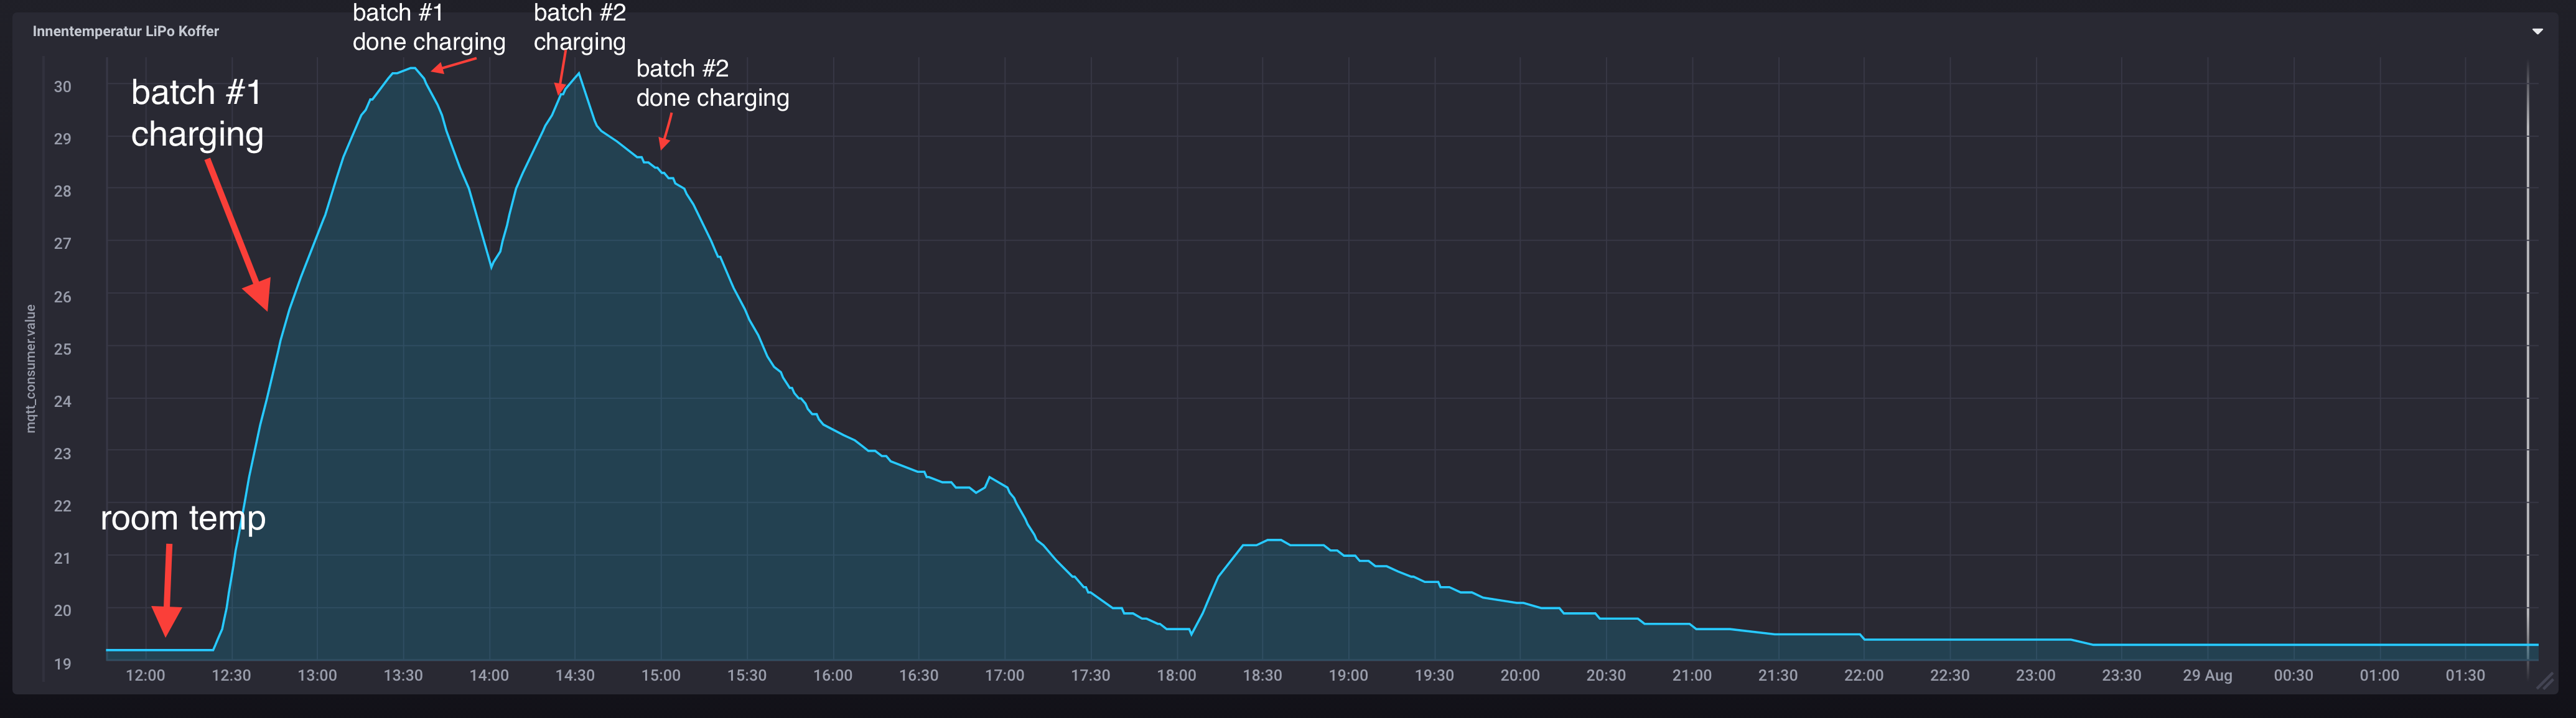Click the 13:00 time axis label
The height and width of the screenshot is (718, 2576).
[317, 675]
